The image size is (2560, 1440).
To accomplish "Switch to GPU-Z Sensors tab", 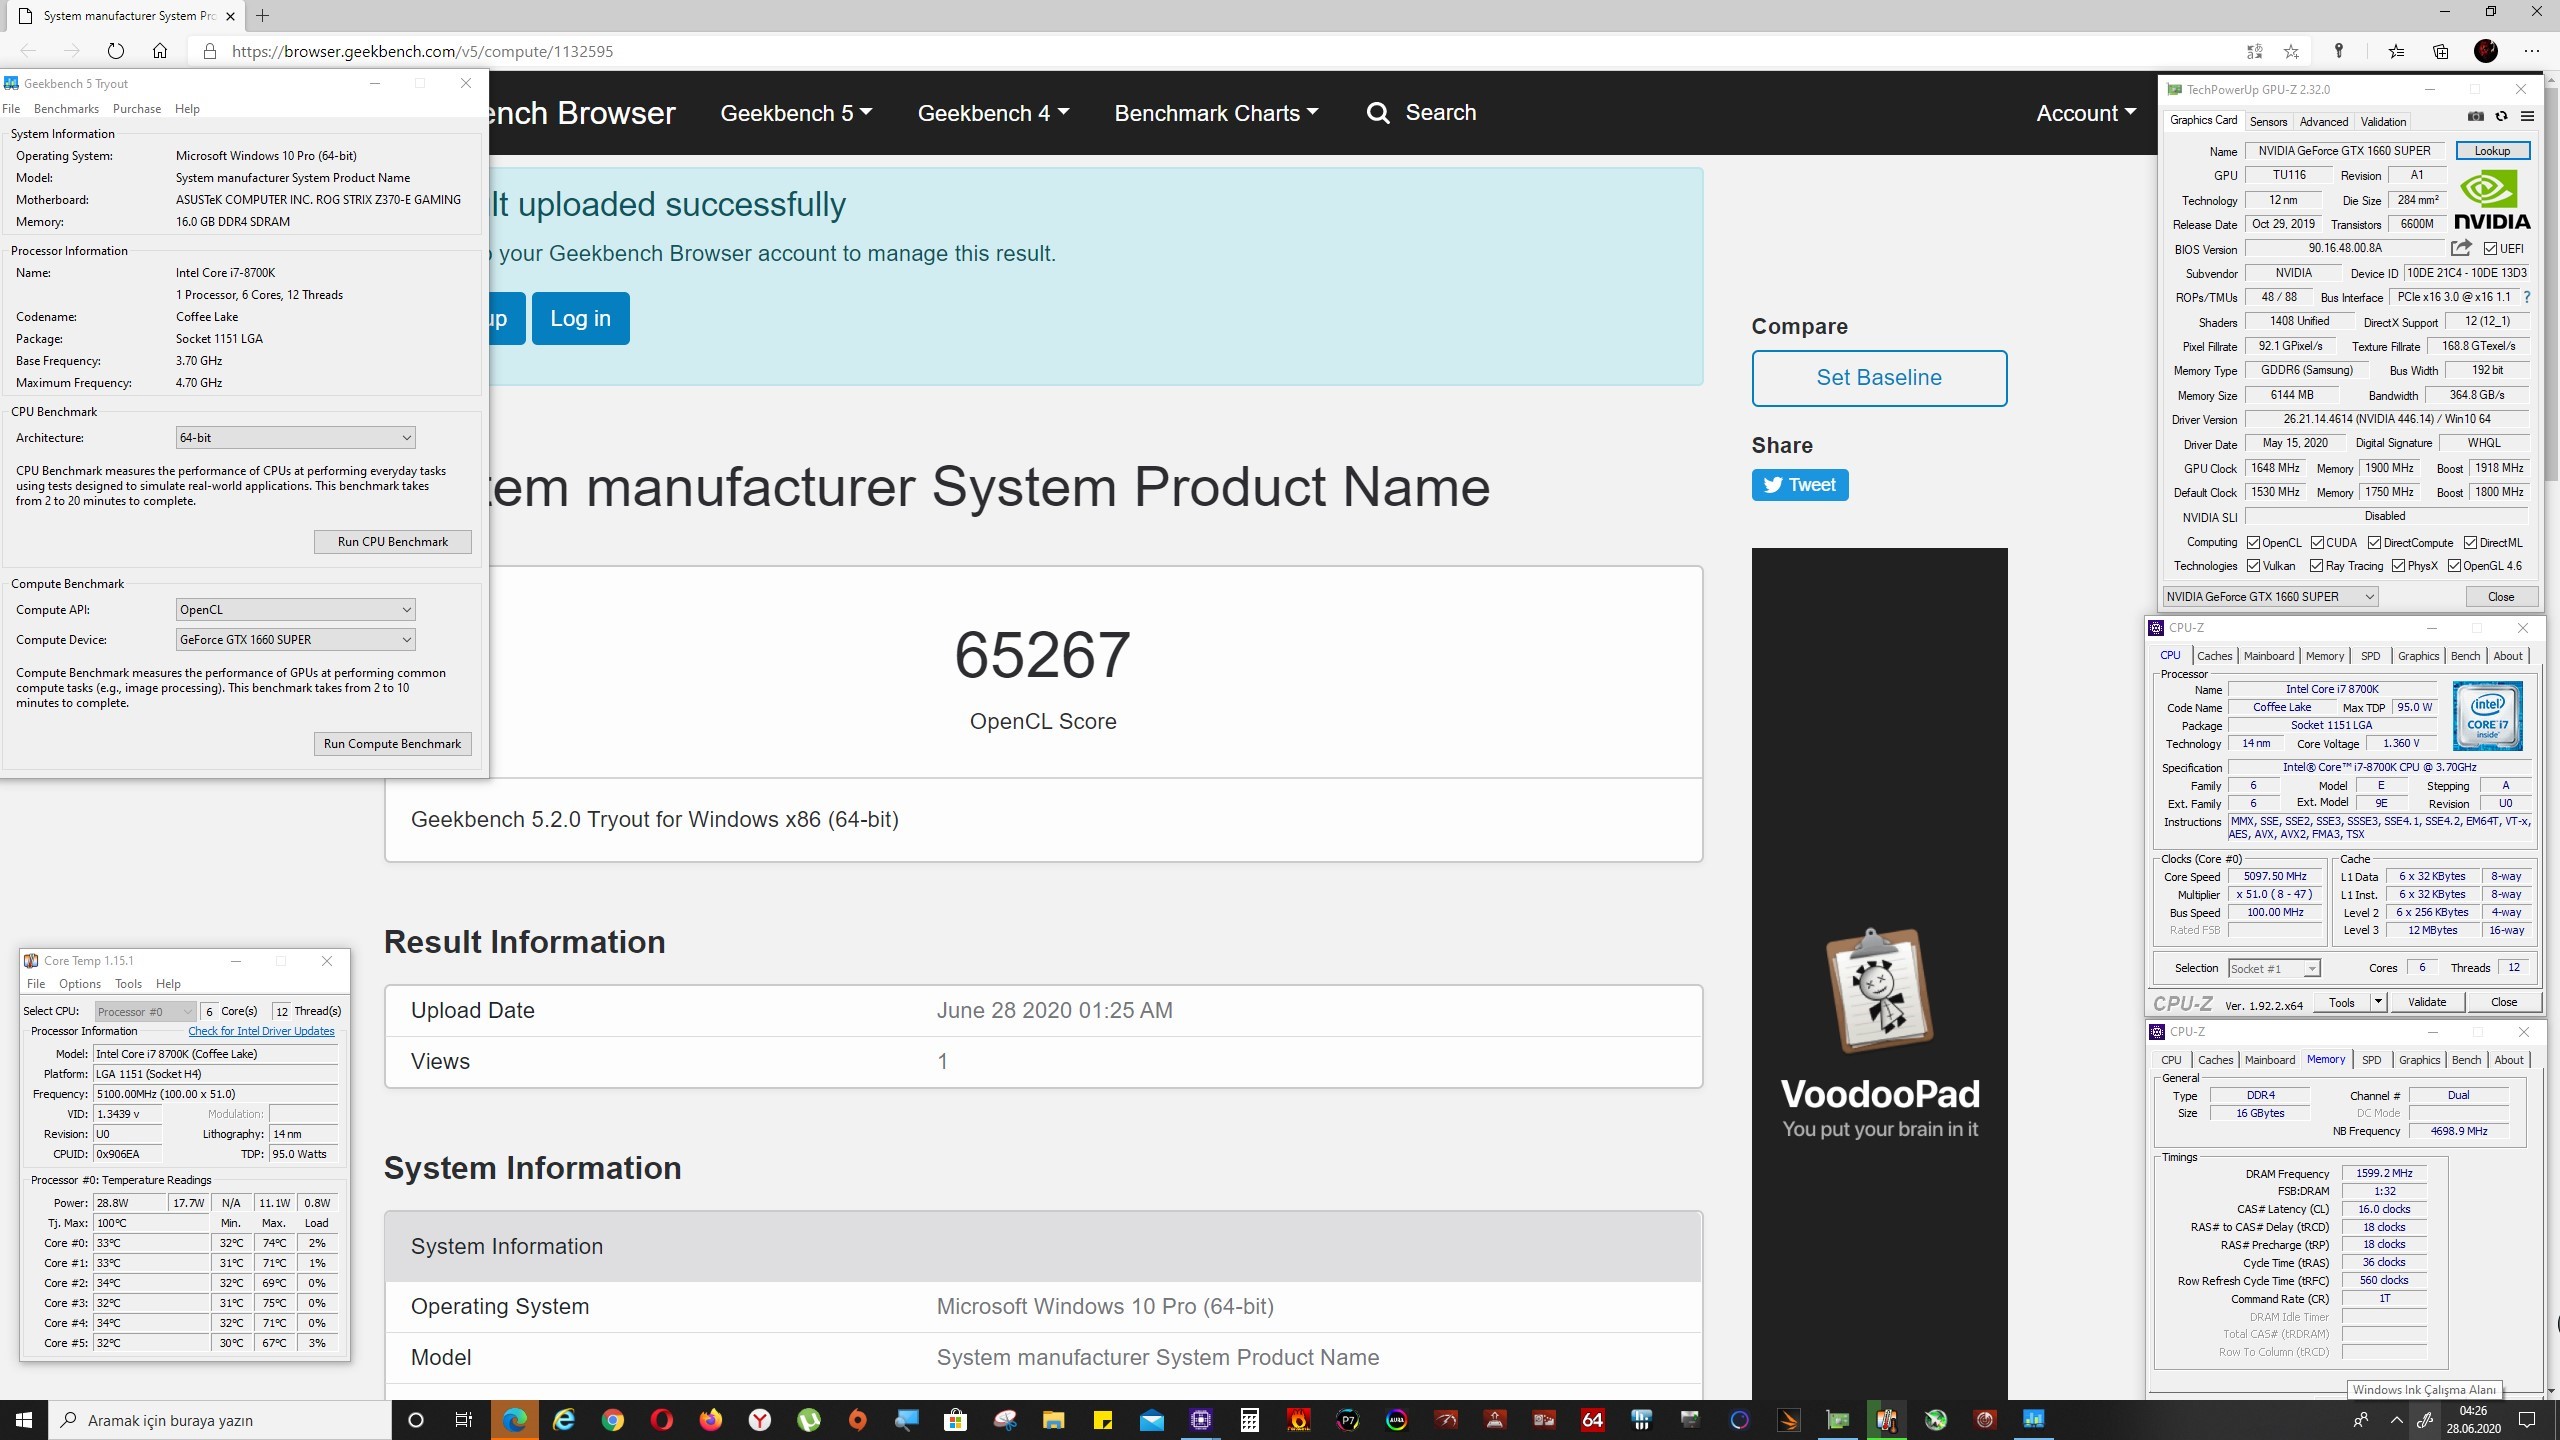I will (2268, 122).
